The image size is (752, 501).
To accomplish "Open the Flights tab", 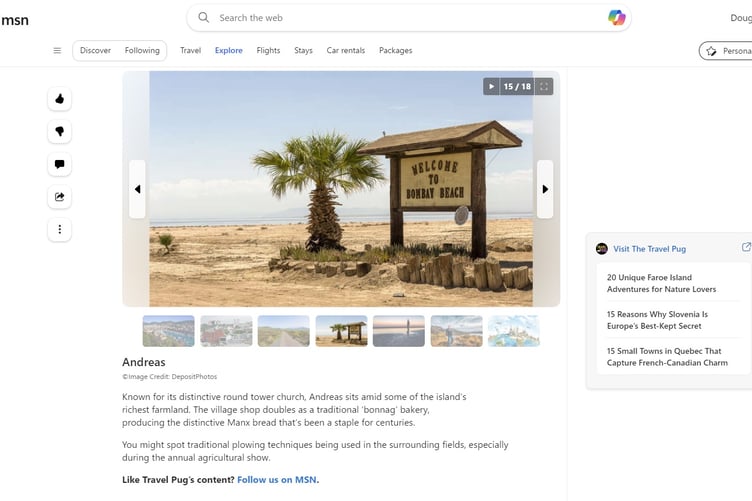I will pyautogui.click(x=268, y=50).
